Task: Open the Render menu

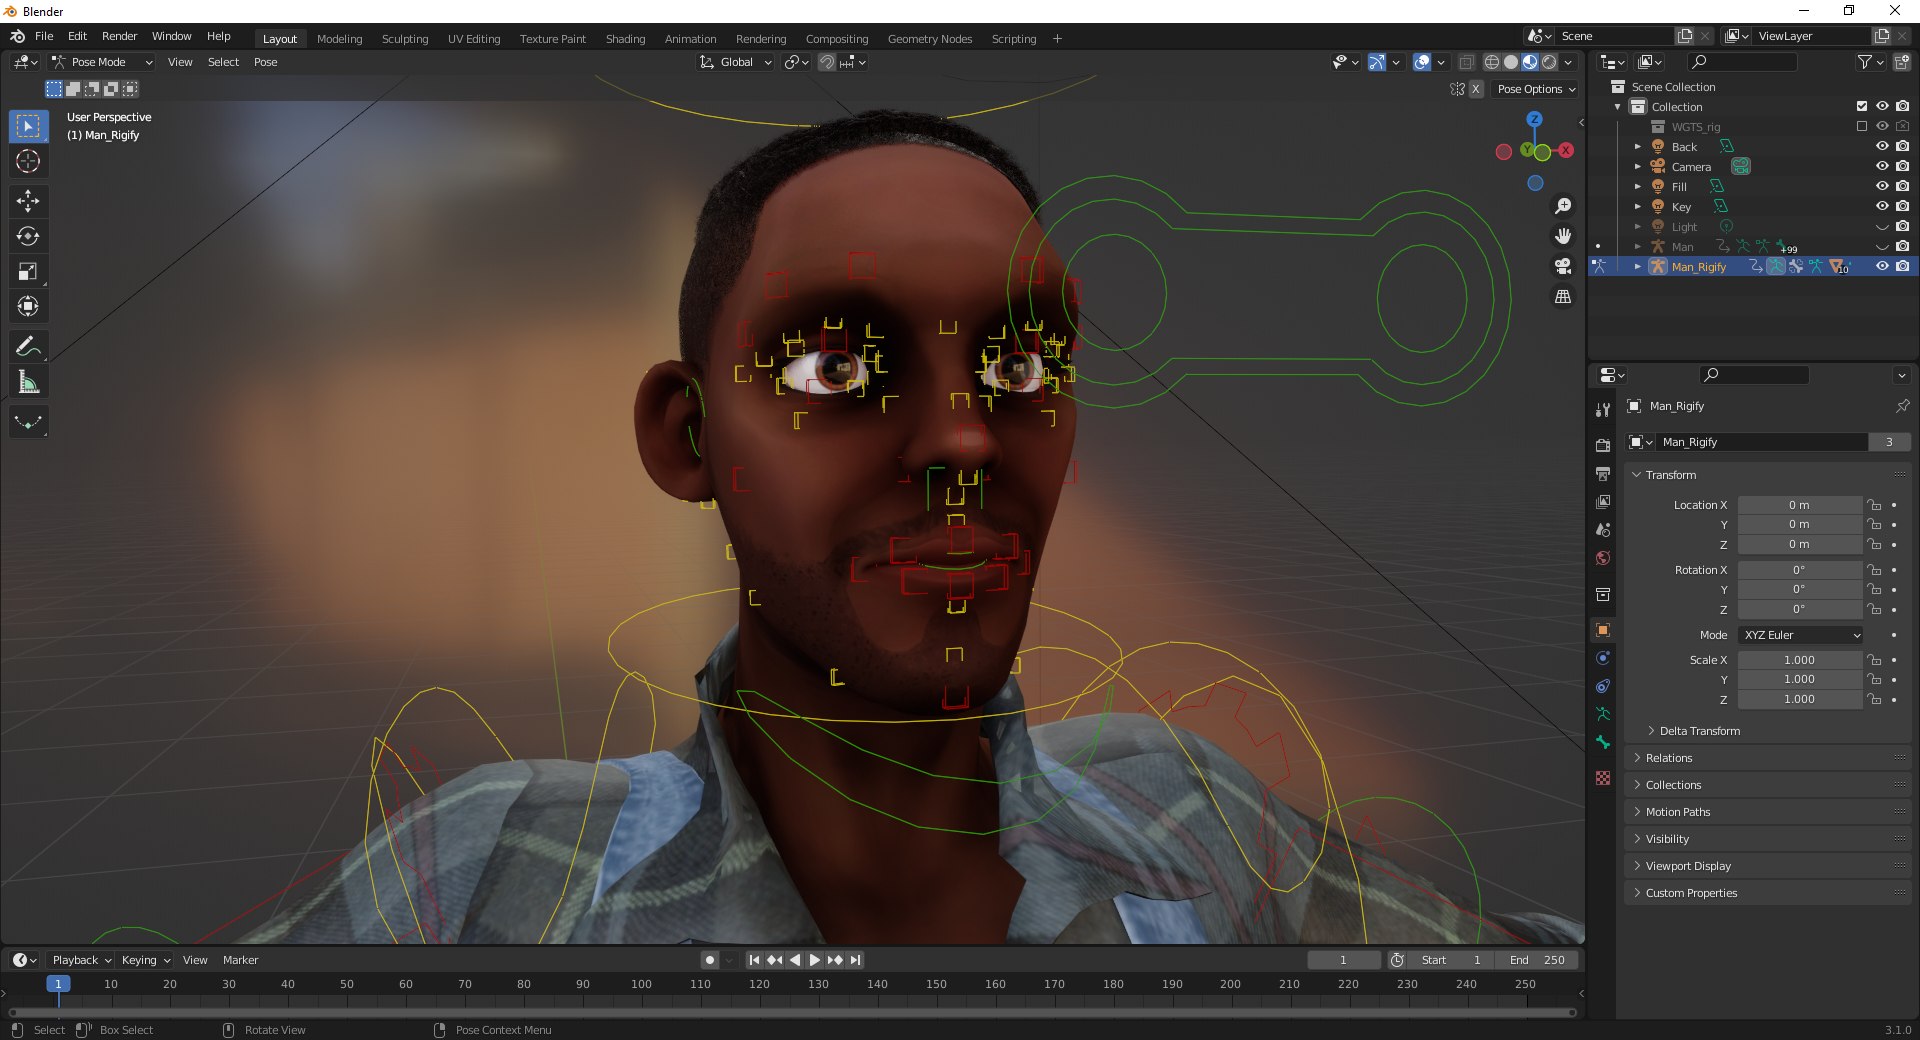Action: coord(119,36)
